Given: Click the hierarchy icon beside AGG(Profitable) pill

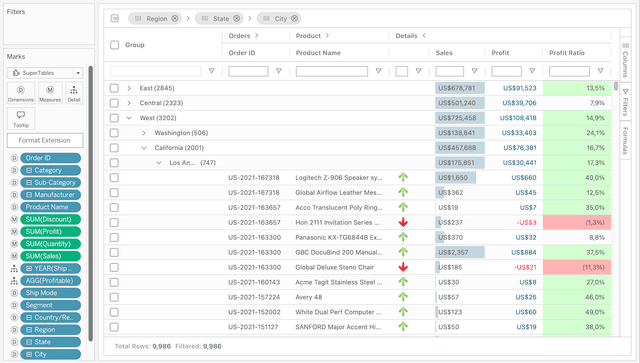Looking at the screenshot, I should click(14, 281).
